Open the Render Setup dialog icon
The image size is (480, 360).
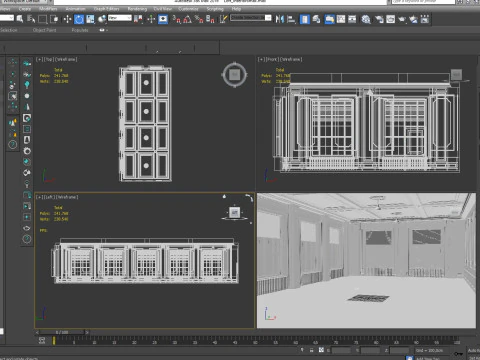pyautogui.click(x=379, y=19)
